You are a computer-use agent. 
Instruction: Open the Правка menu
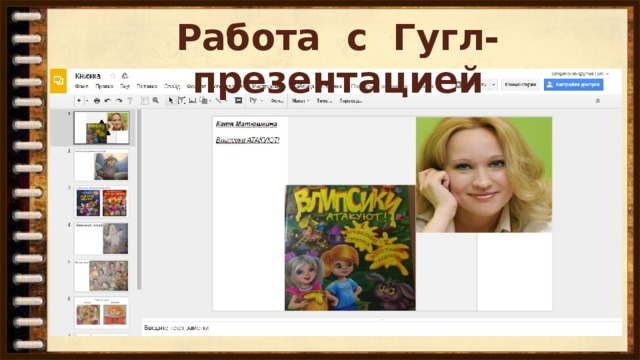(x=104, y=86)
